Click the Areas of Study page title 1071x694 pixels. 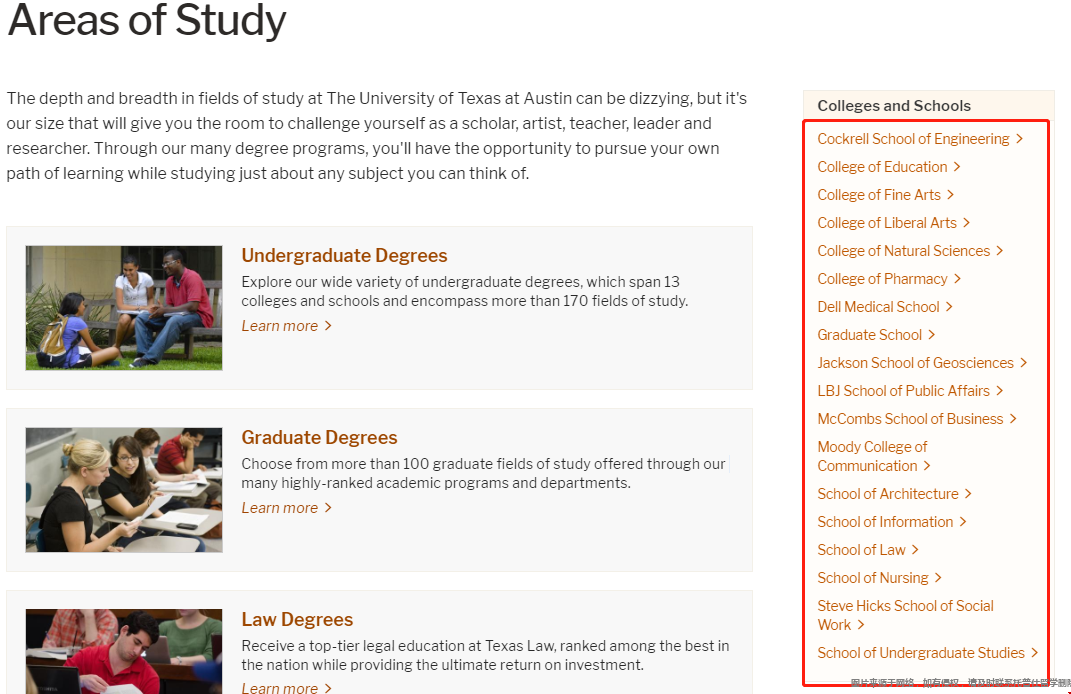click(x=147, y=20)
